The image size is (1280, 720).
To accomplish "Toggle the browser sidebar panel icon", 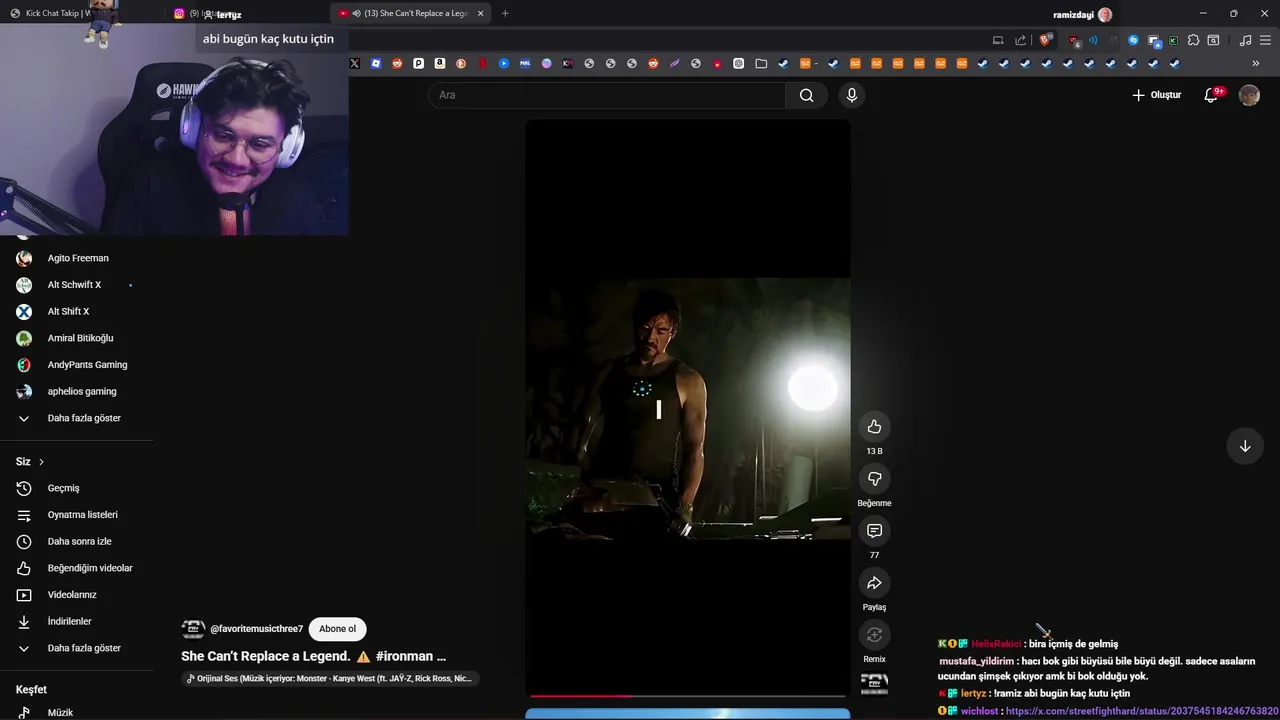I will [1213, 40].
